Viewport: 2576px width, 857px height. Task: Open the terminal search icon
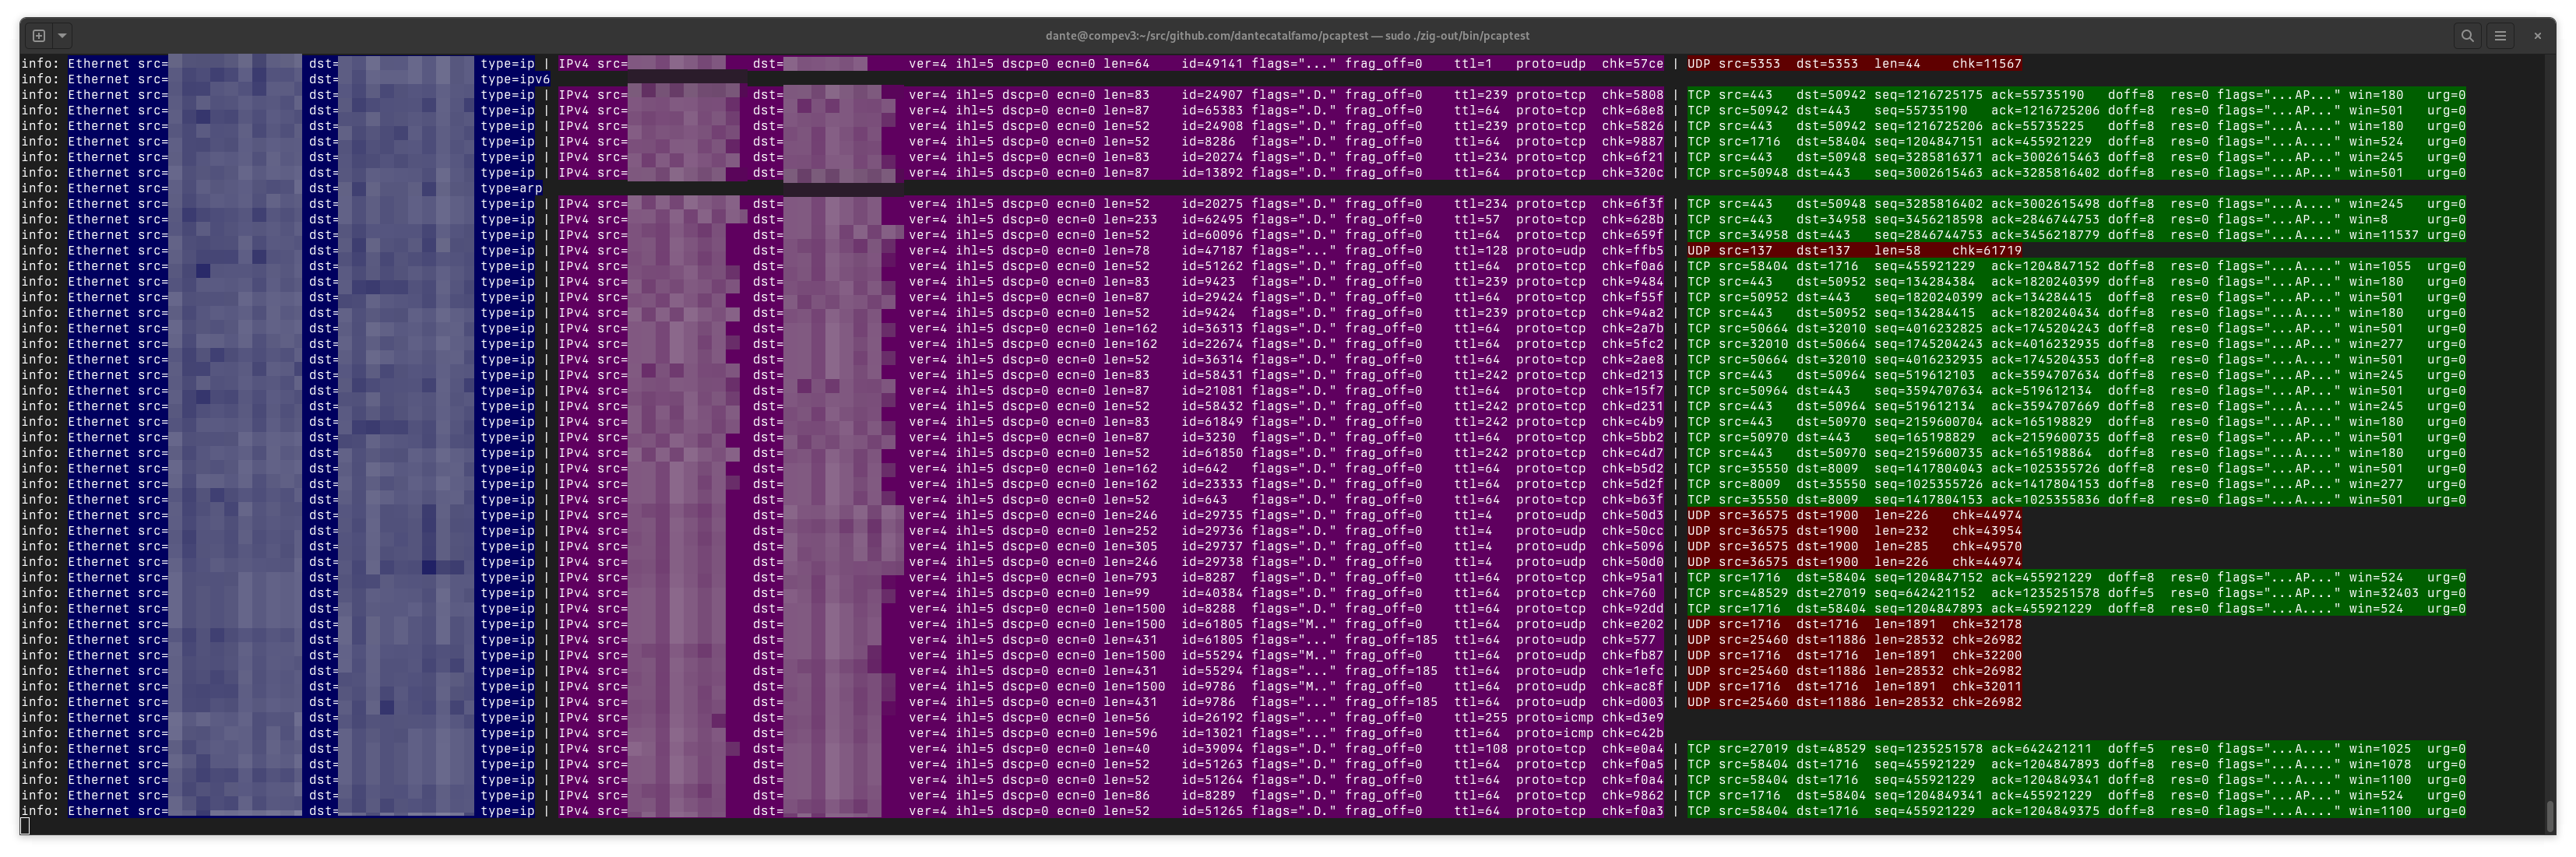[x=2467, y=36]
